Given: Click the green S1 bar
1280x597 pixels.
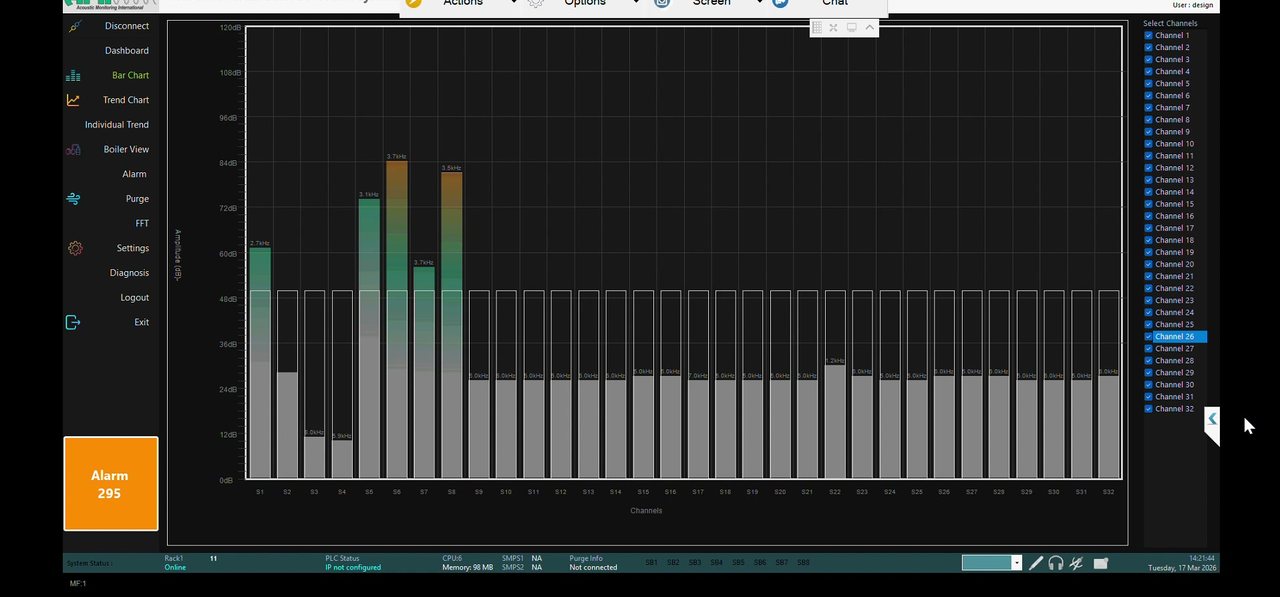Looking at the screenshot, I should tap(260, 363).
